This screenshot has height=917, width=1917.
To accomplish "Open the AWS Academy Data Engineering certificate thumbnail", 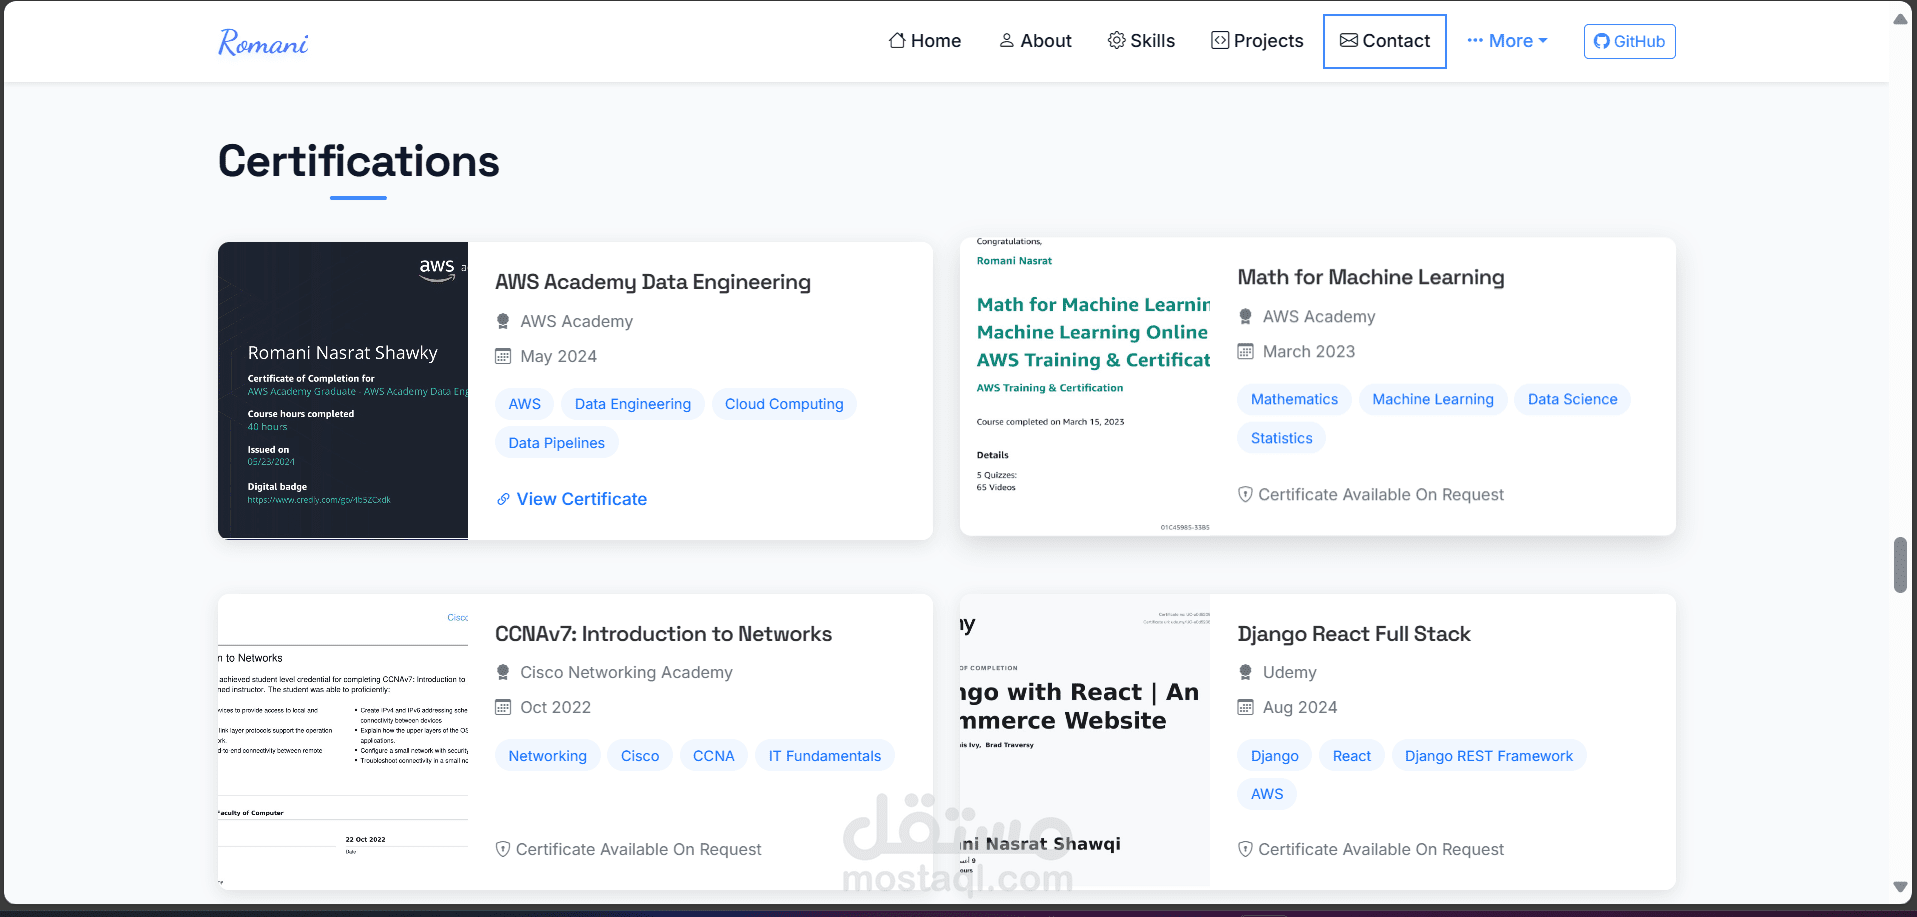I will pyautogui.click(x=343, y=391).
